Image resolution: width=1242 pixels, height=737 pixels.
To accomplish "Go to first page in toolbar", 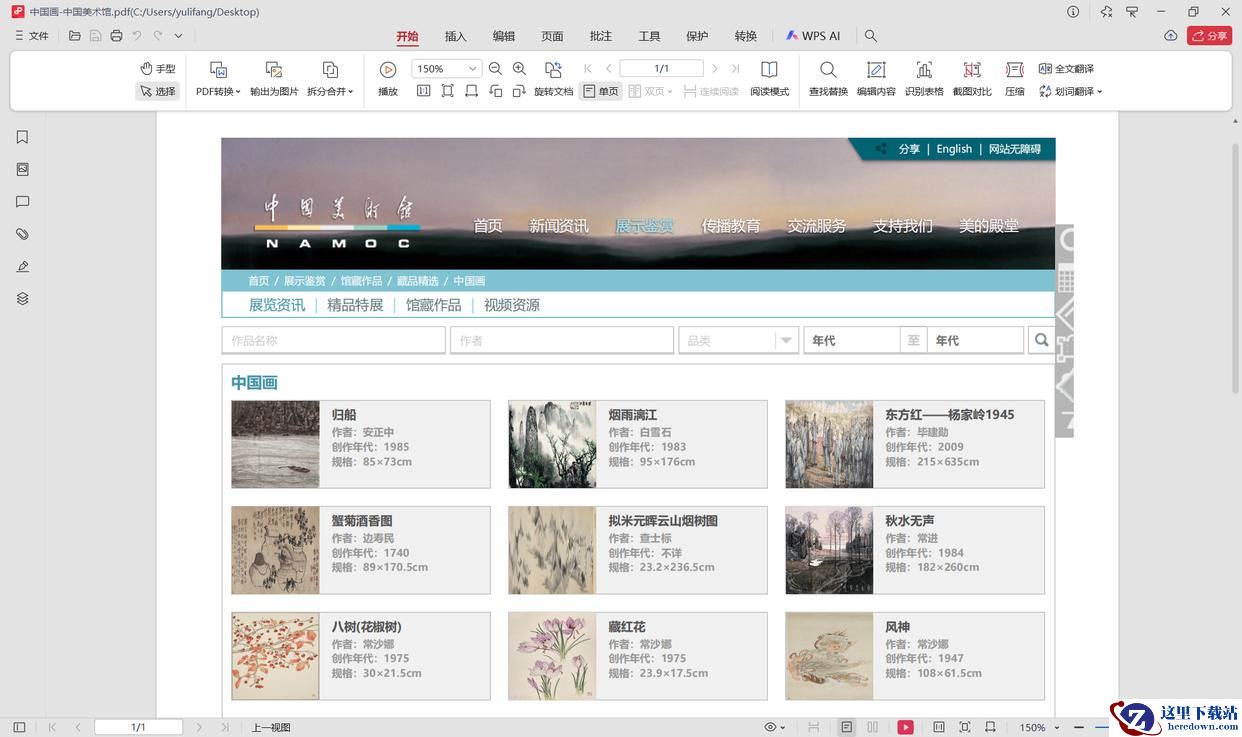I will [x=587, y=68].
